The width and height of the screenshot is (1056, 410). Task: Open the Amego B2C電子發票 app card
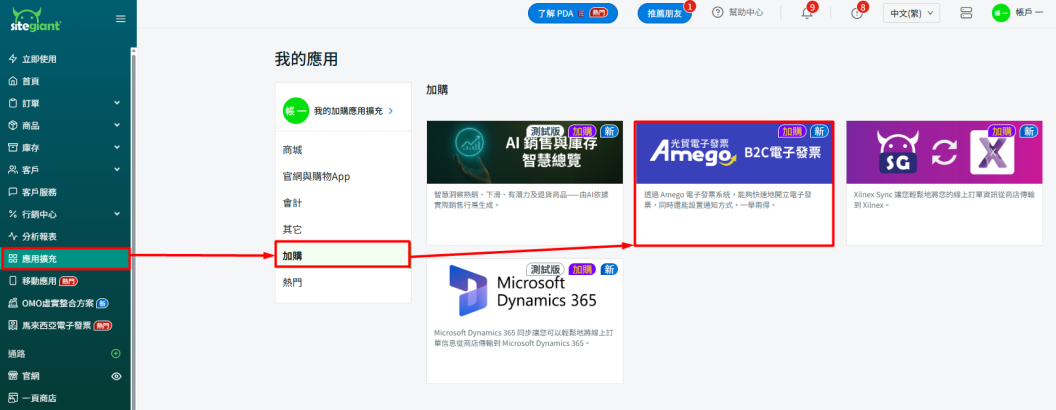coord(733,183)
